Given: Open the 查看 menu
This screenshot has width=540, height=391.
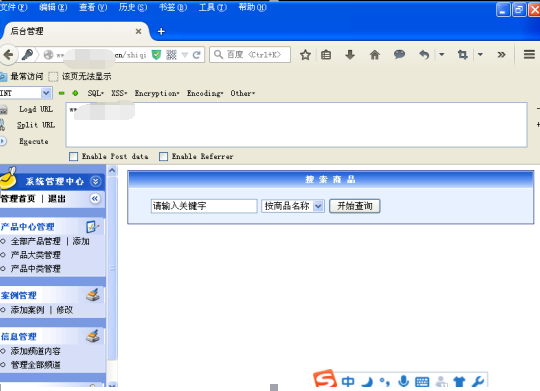Looking at the screenshot, I should 93,7.
